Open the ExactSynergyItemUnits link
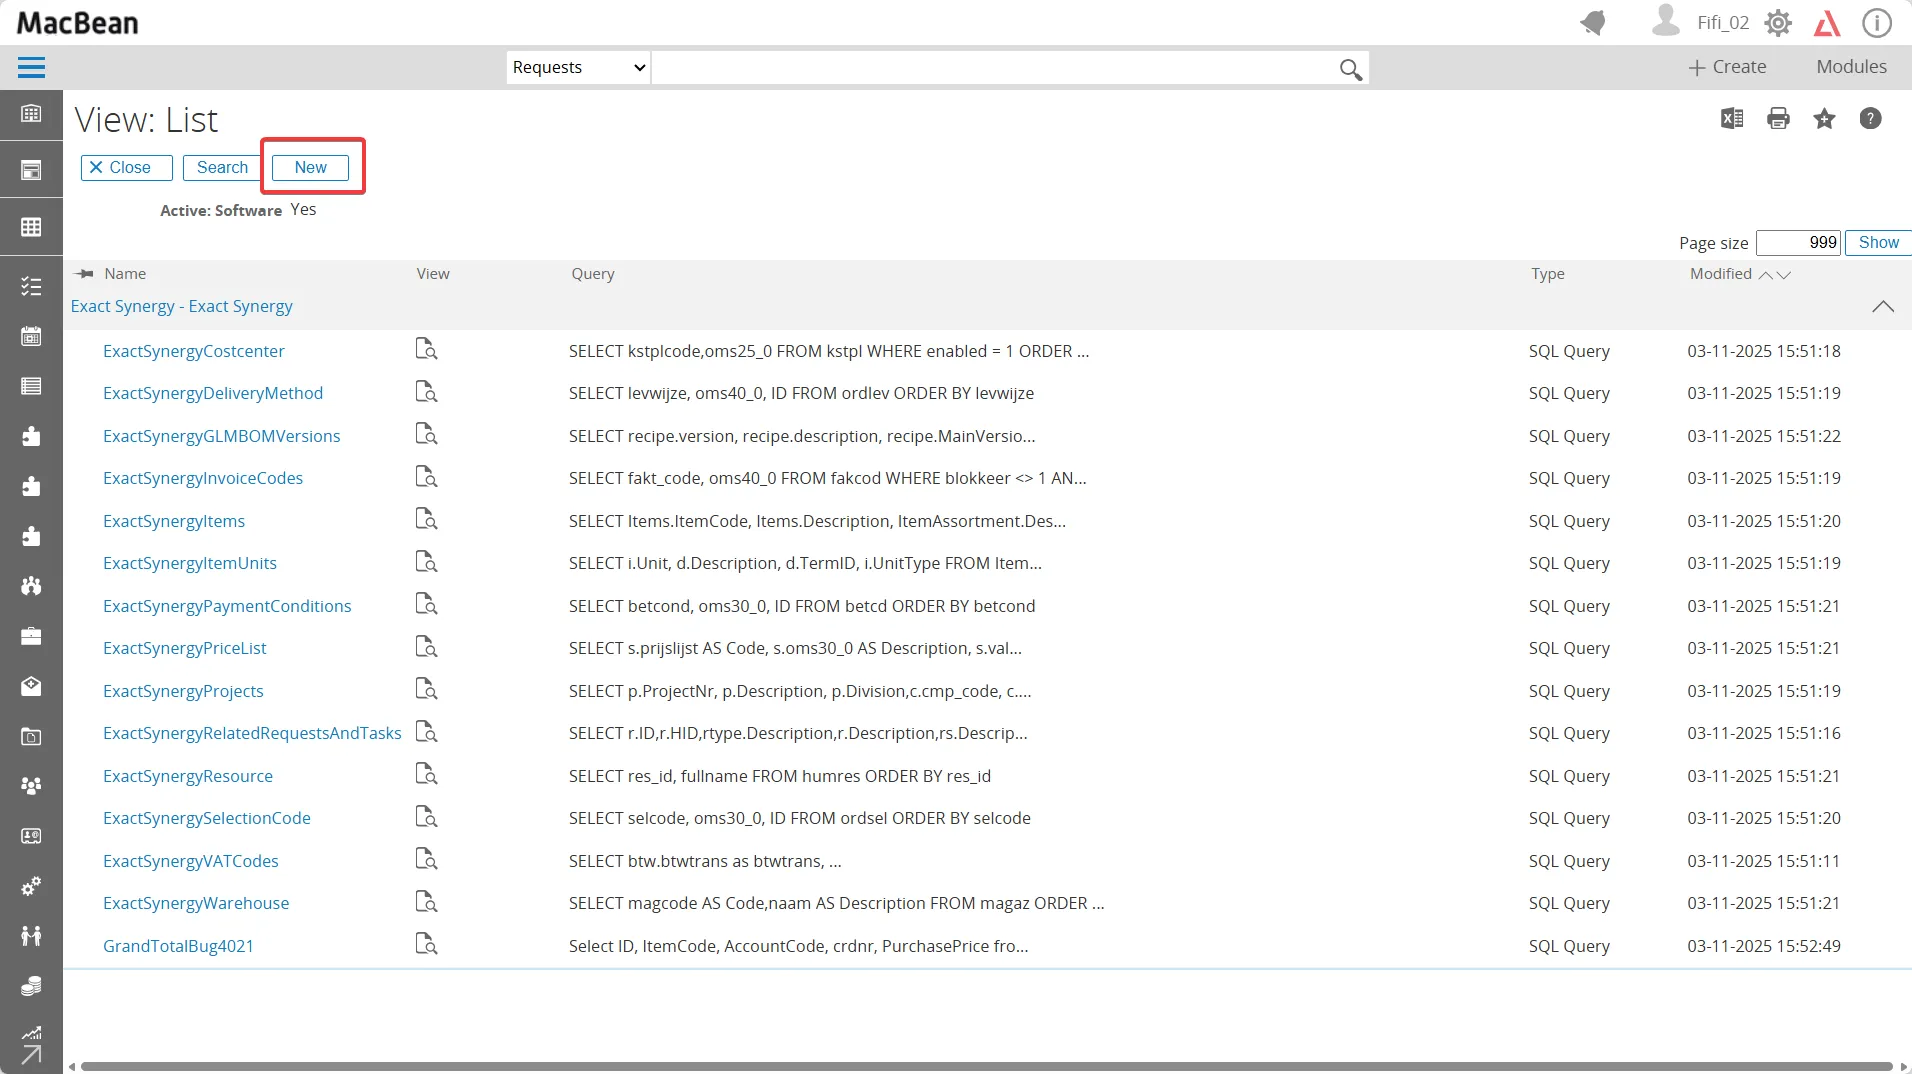 tap(190, 563)
